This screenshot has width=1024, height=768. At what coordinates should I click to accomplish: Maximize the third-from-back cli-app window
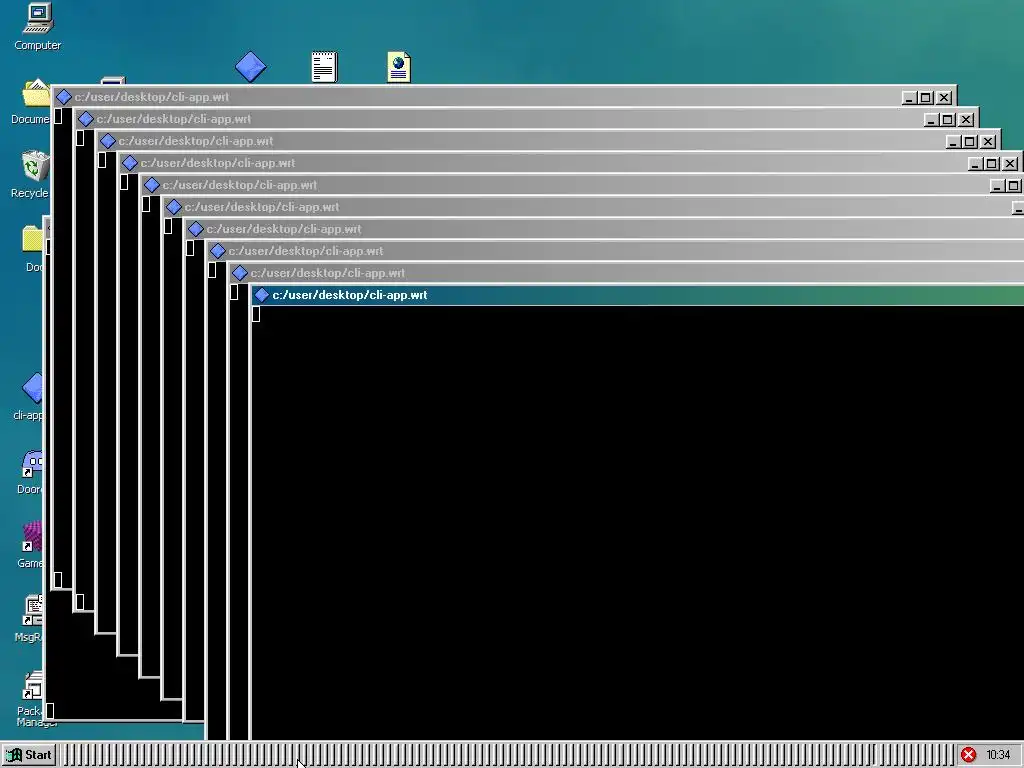click(970, 142)
